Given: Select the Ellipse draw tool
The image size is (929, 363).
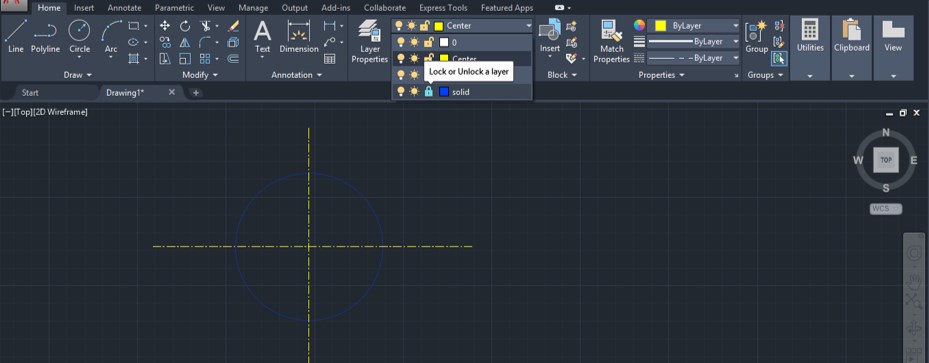Looking at the screenshot, I should tap(134, 42).
